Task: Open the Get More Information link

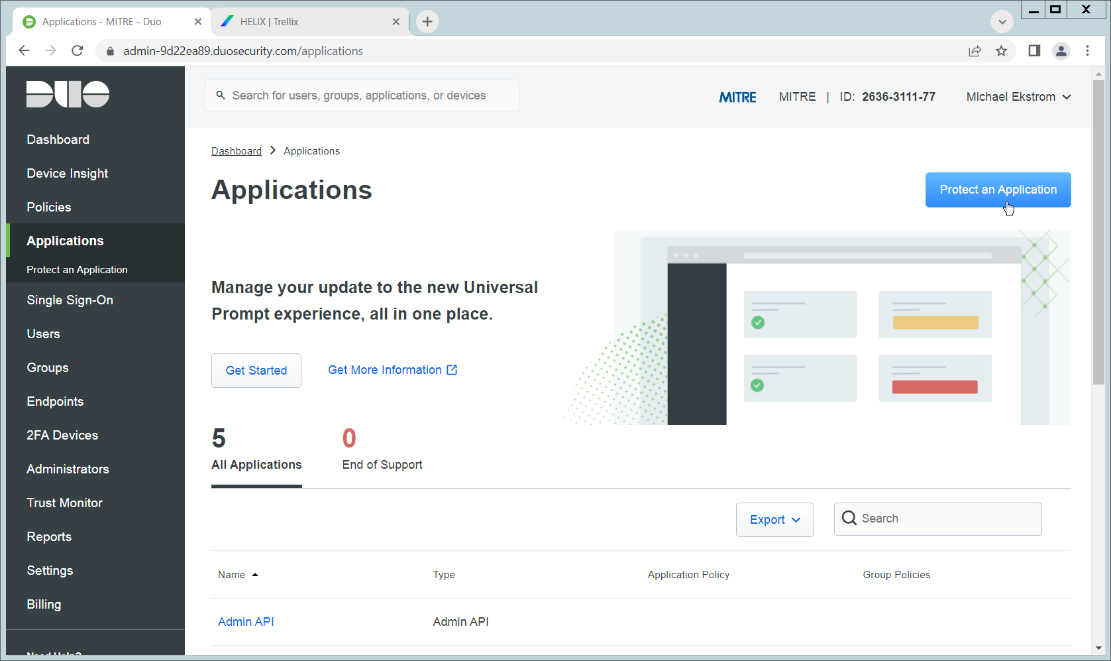Action: (392, 370)
